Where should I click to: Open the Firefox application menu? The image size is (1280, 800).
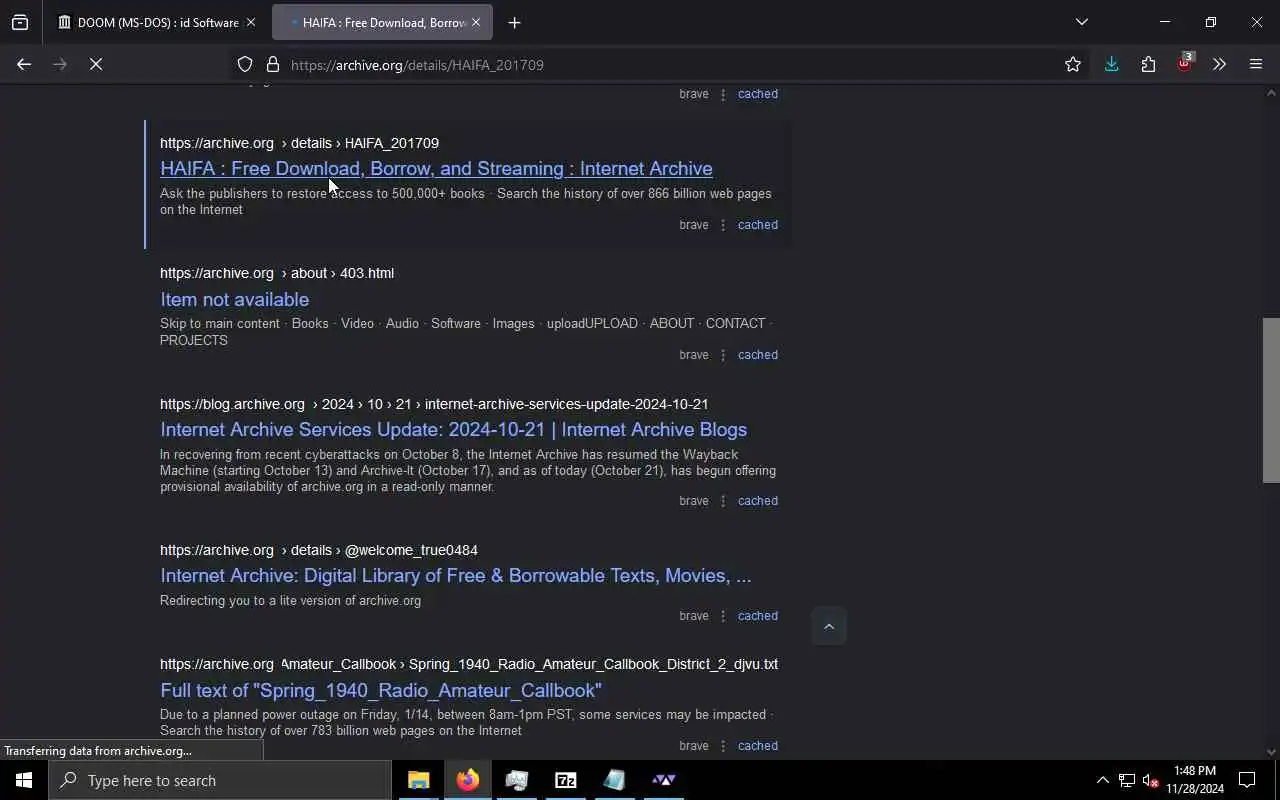tap(1256, 64)
